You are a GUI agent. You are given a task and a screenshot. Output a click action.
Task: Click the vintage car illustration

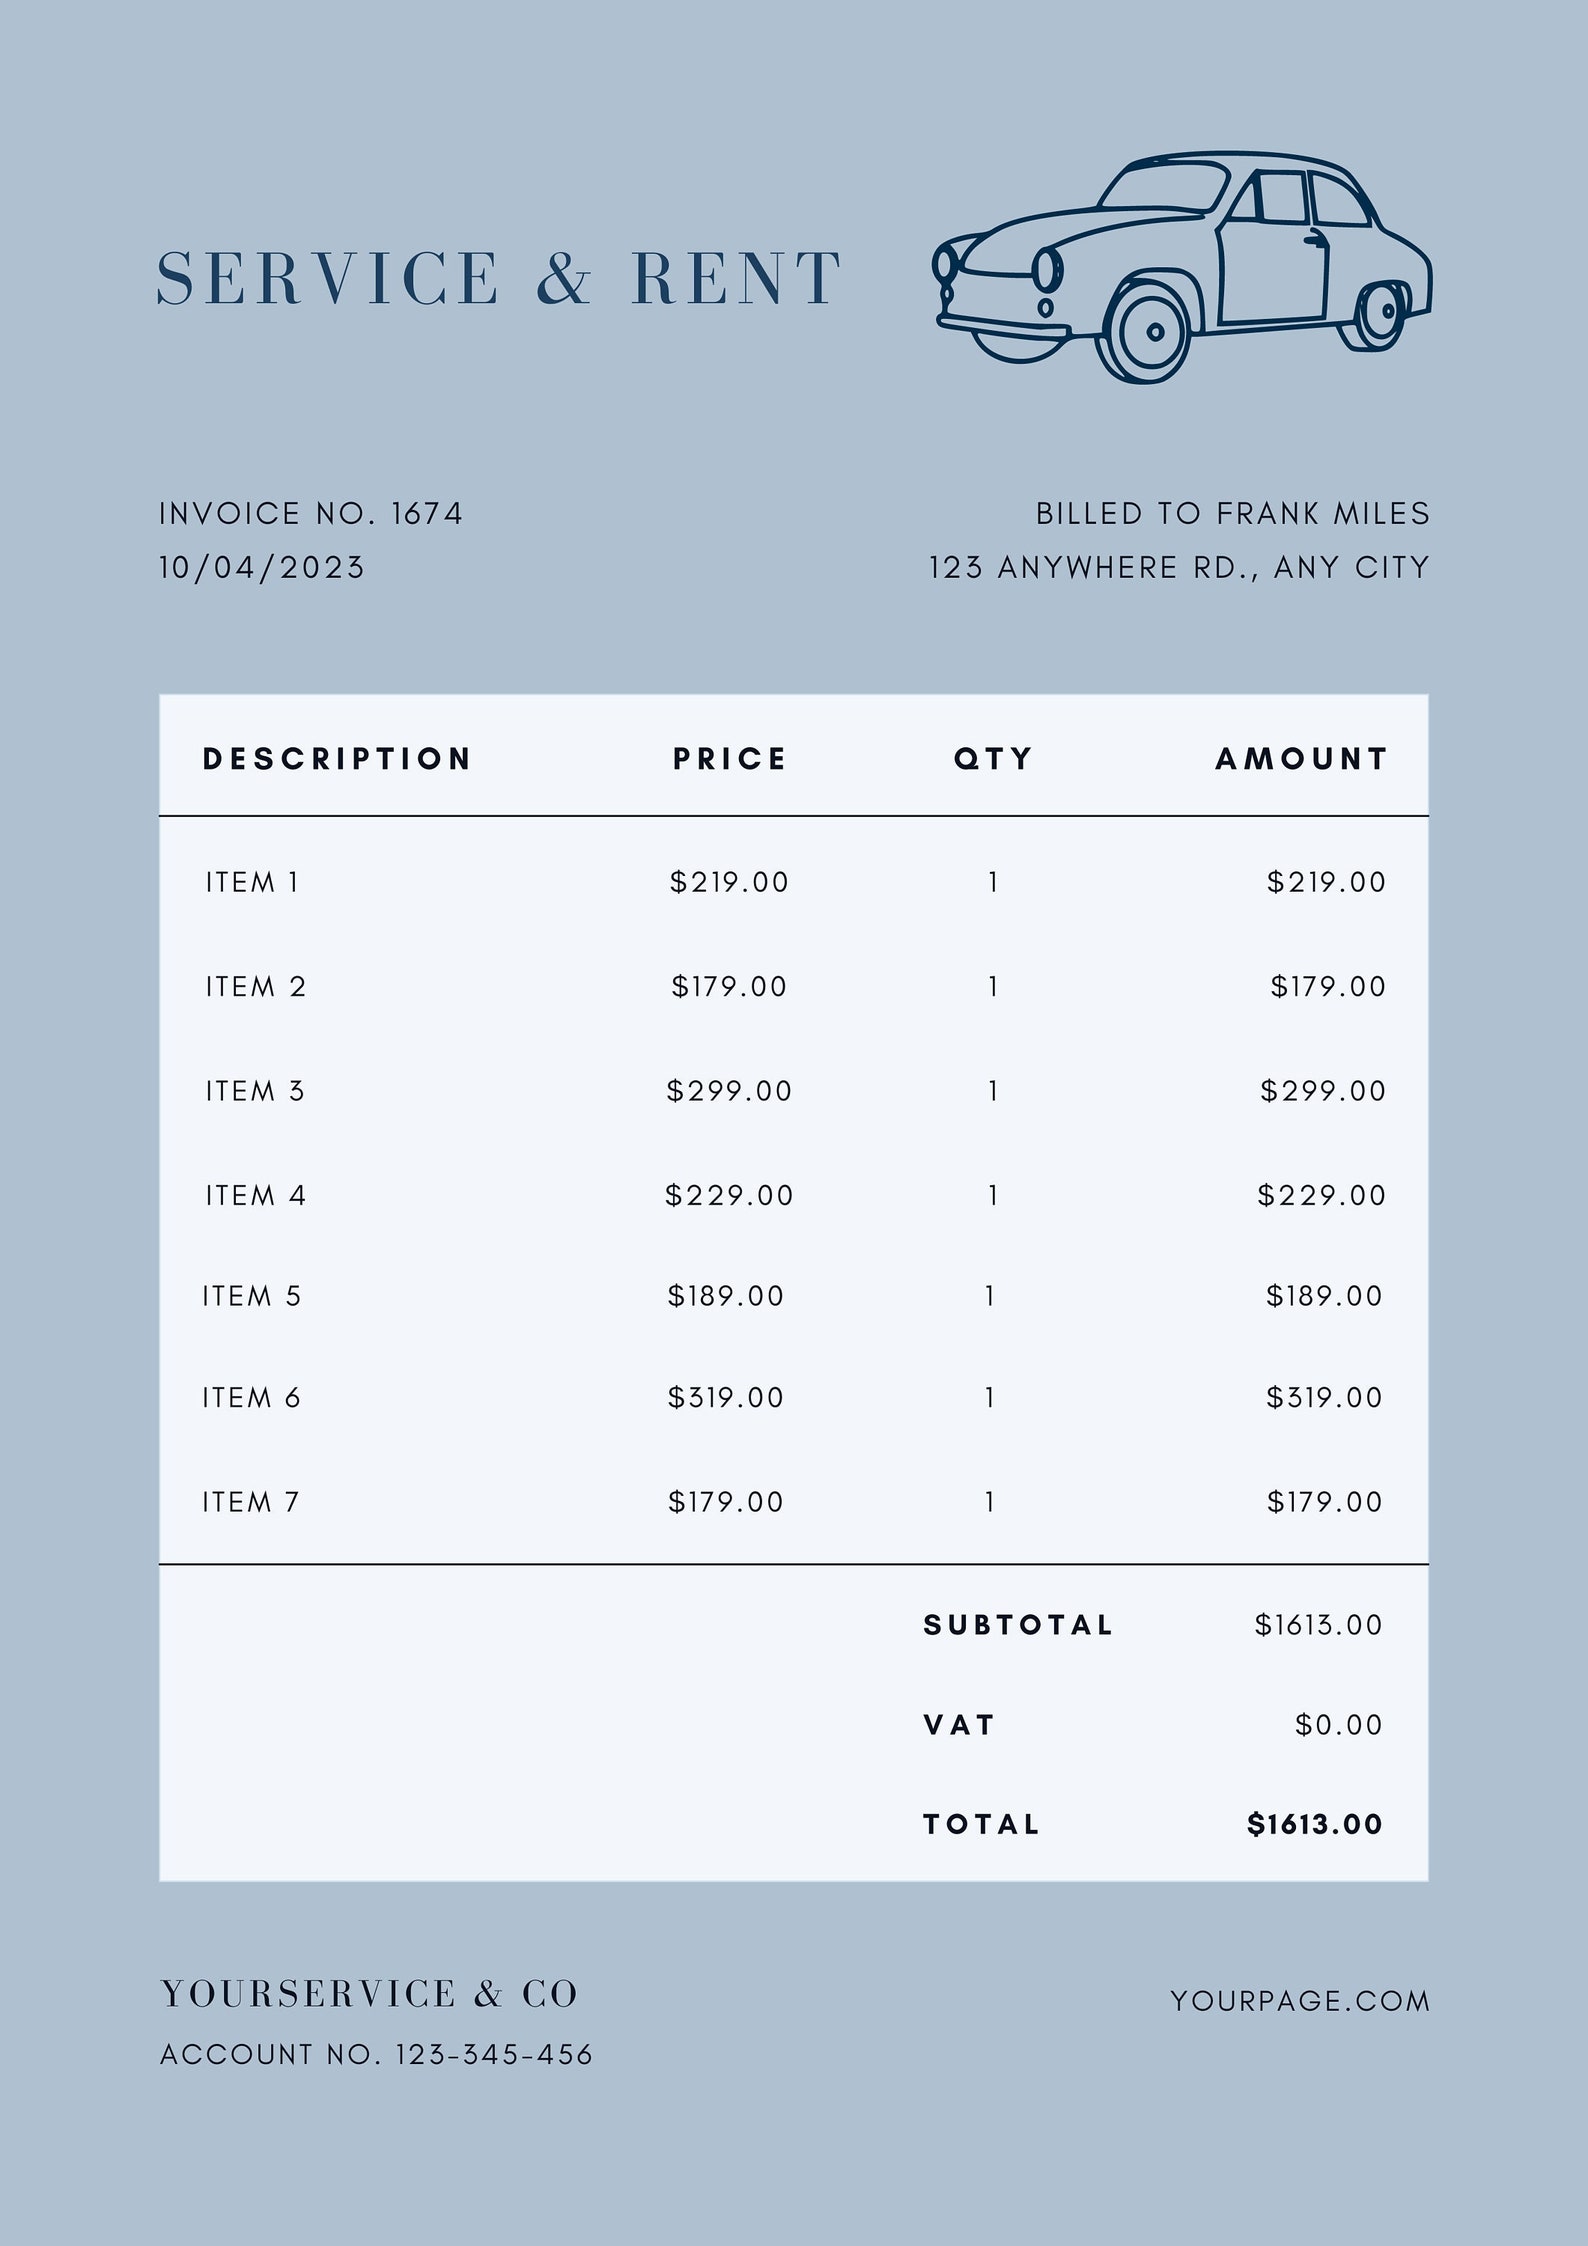[1182, 267]
